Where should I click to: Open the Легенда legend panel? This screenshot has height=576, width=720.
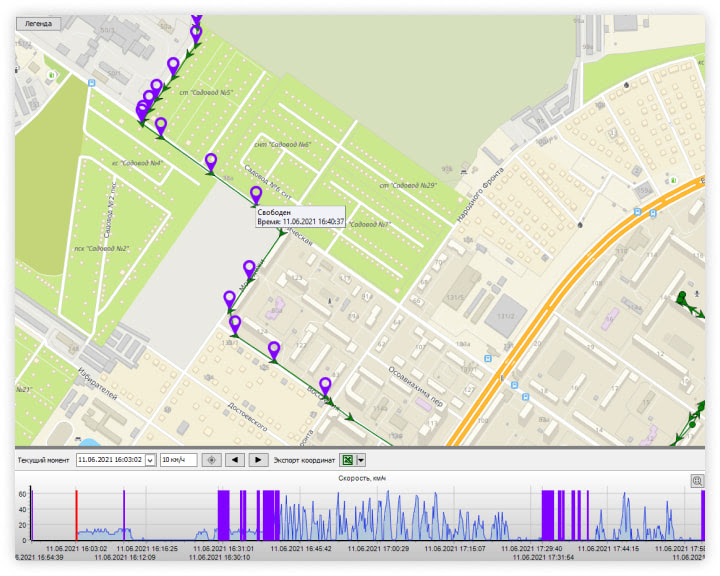[39, 23]
